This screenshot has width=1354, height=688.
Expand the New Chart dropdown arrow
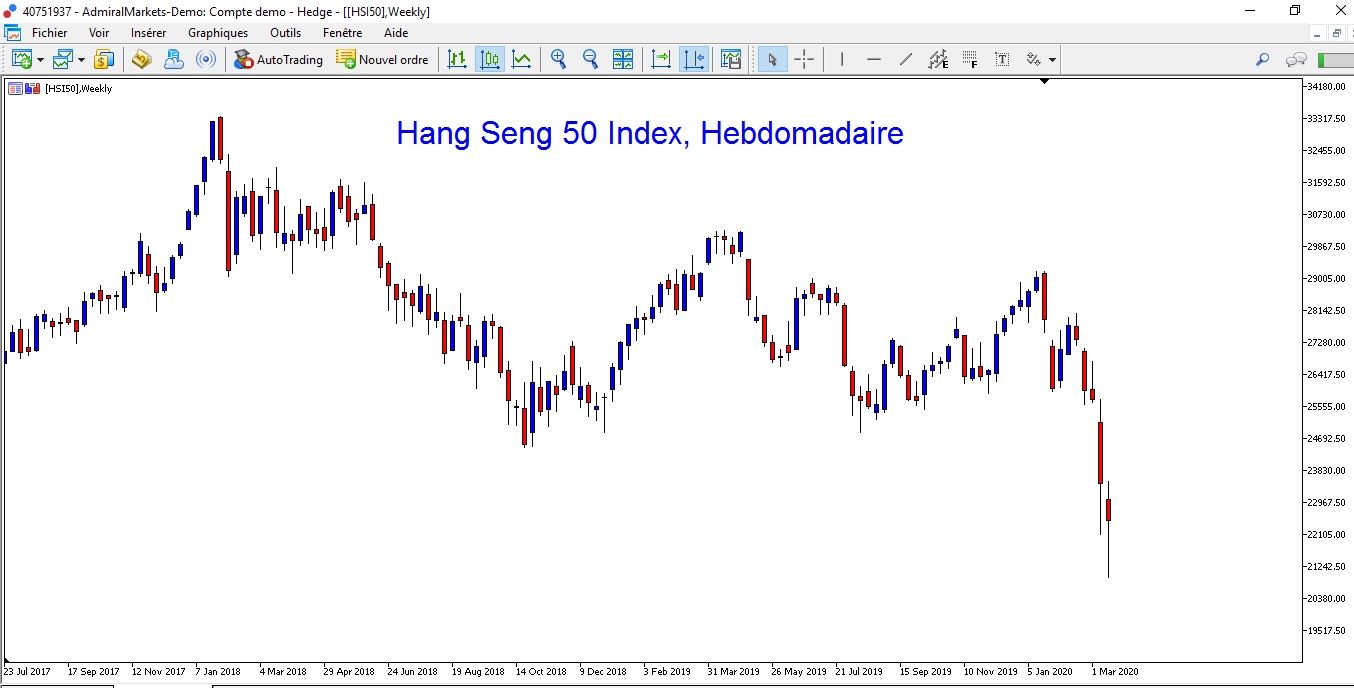40,60
